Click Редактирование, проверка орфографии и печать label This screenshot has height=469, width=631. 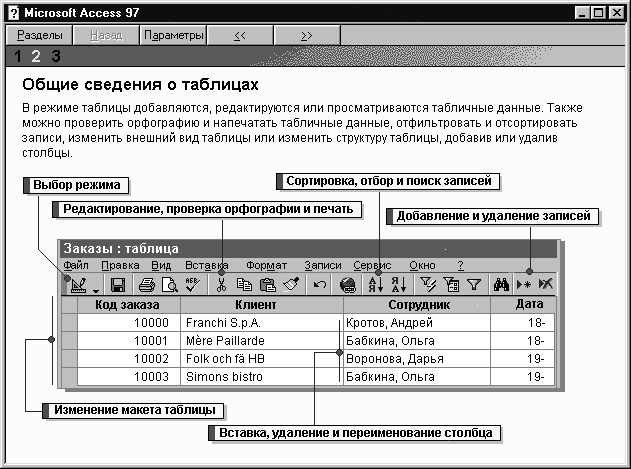(207, 209)
